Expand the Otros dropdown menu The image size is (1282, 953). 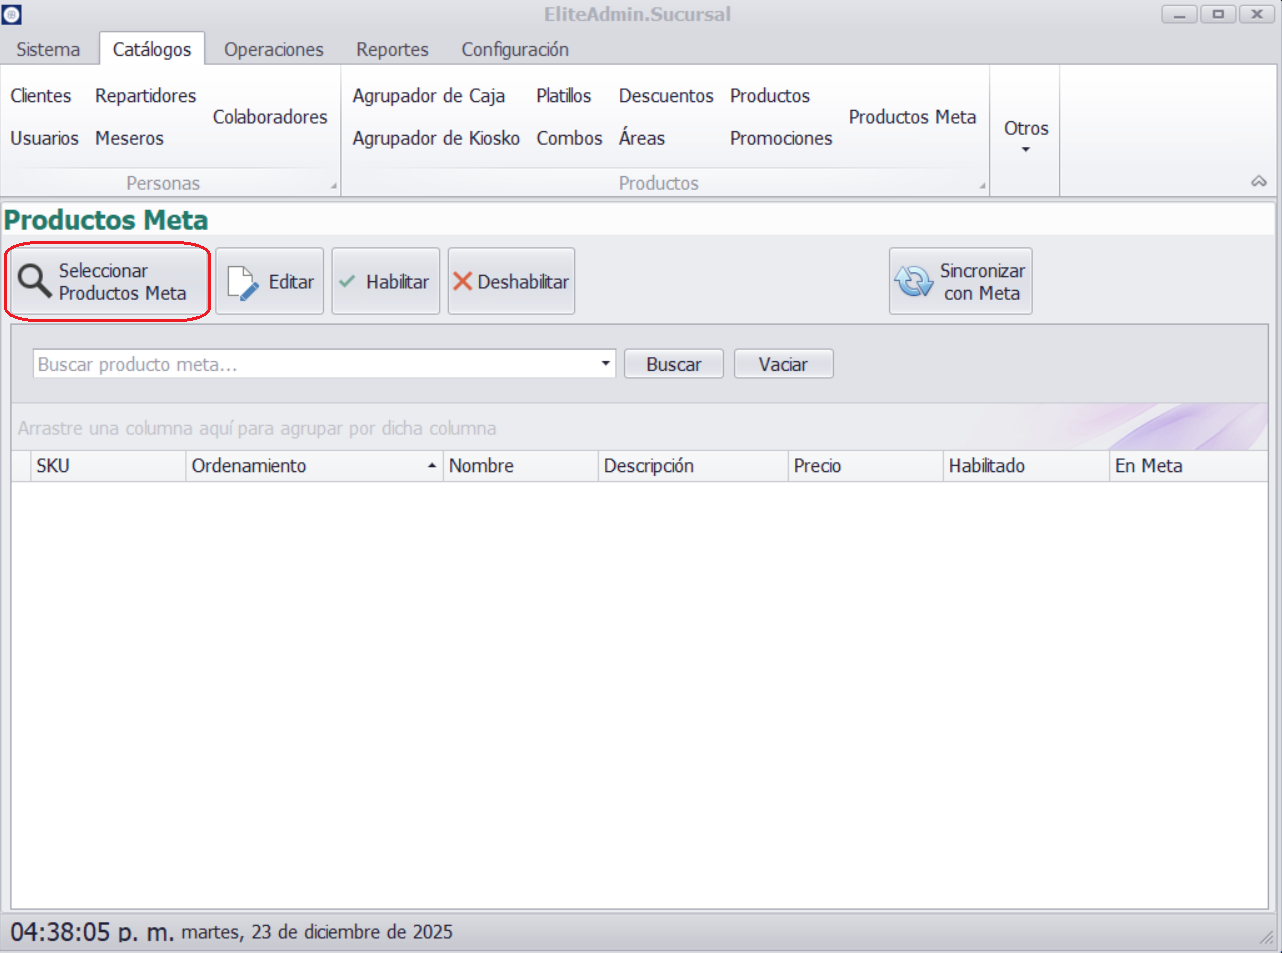pos(1025,135)
